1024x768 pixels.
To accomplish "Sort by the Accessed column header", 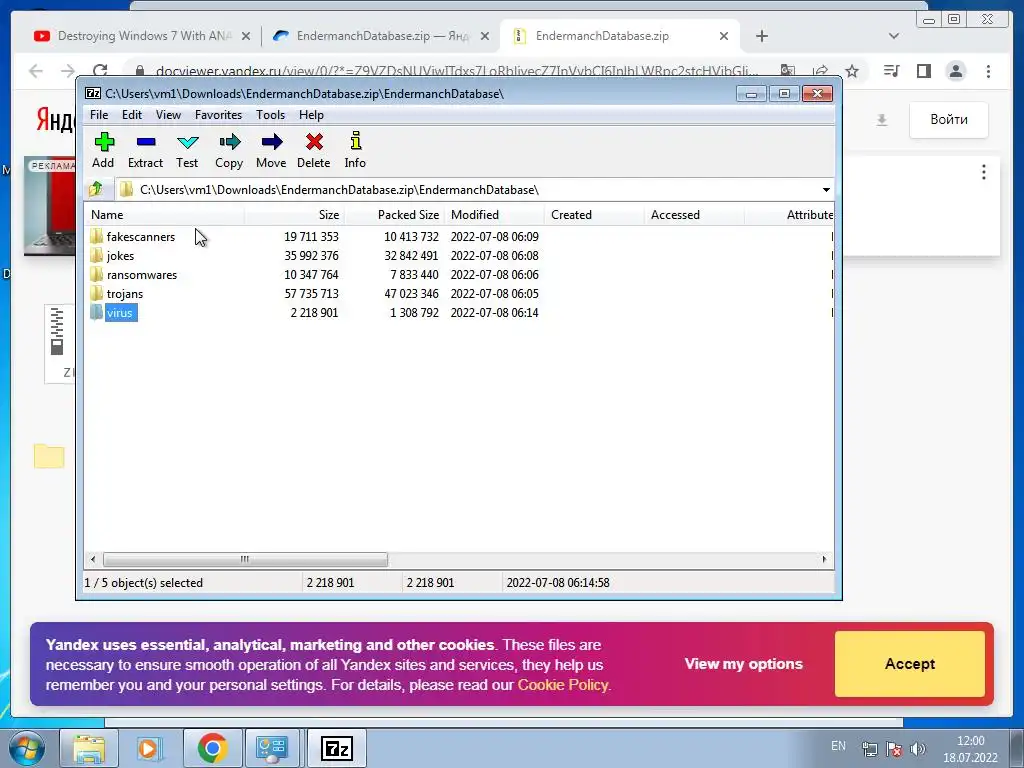I will pos(694,215).
